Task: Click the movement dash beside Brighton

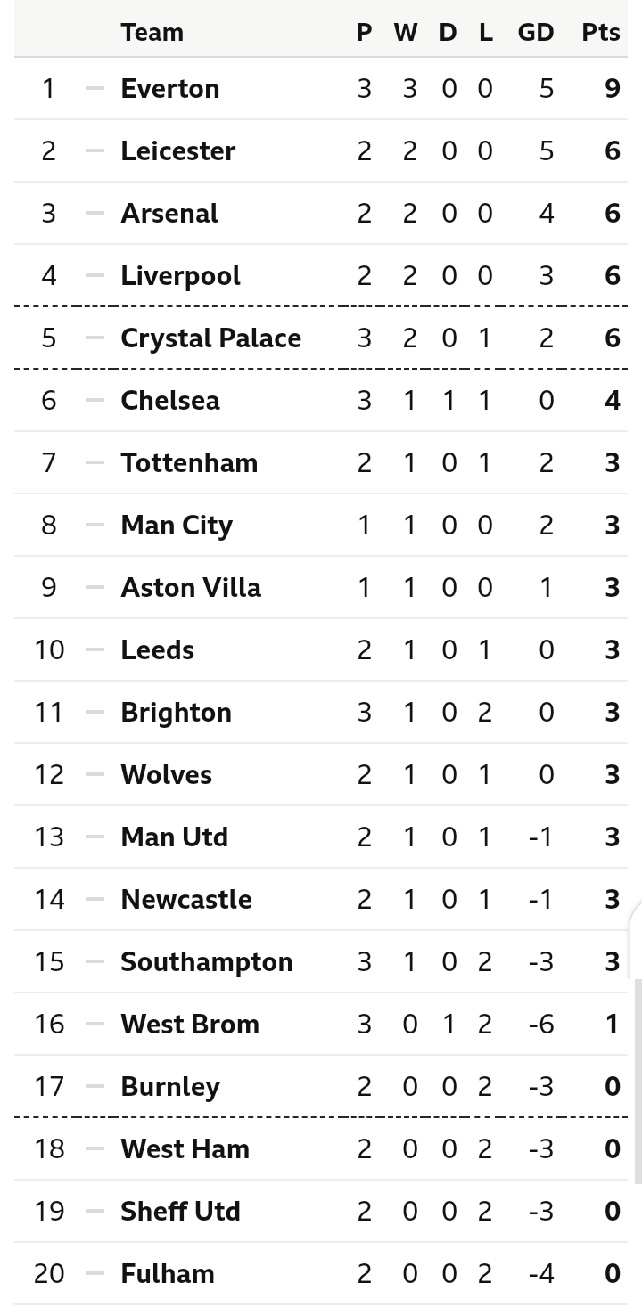Action: 95,713
